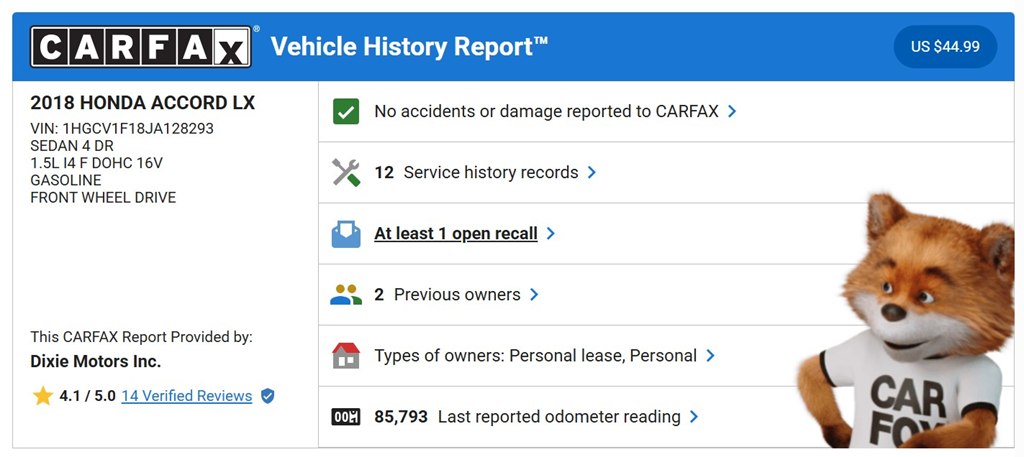Expand the open recall chevron

(551, 234)
